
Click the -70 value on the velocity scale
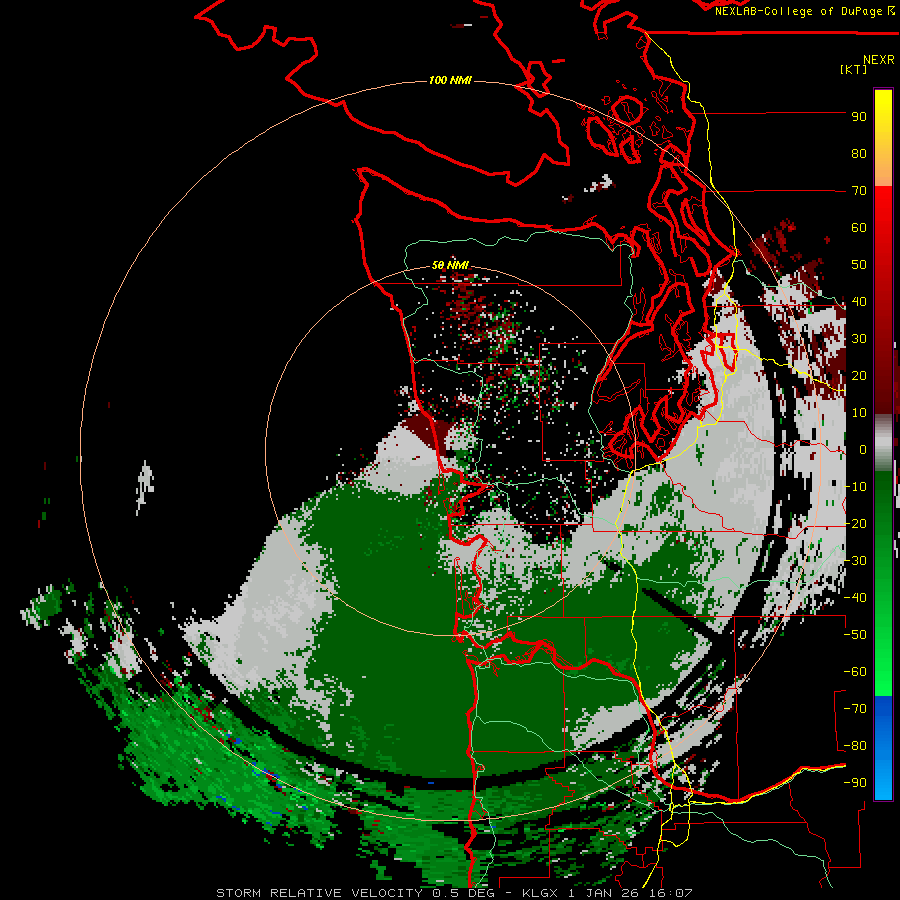tap(855, 709)
